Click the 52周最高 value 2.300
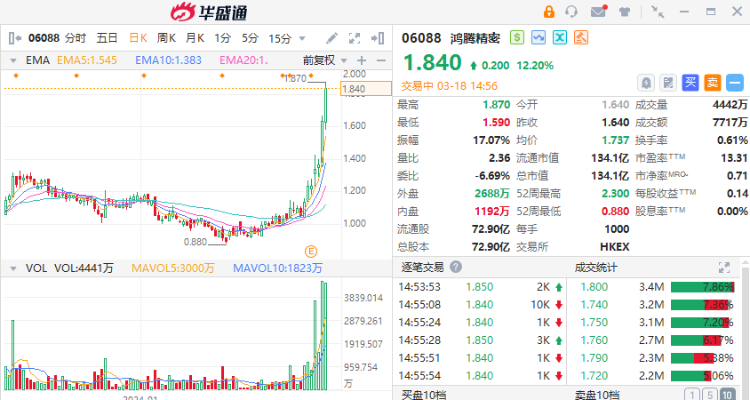 [615, 193]
